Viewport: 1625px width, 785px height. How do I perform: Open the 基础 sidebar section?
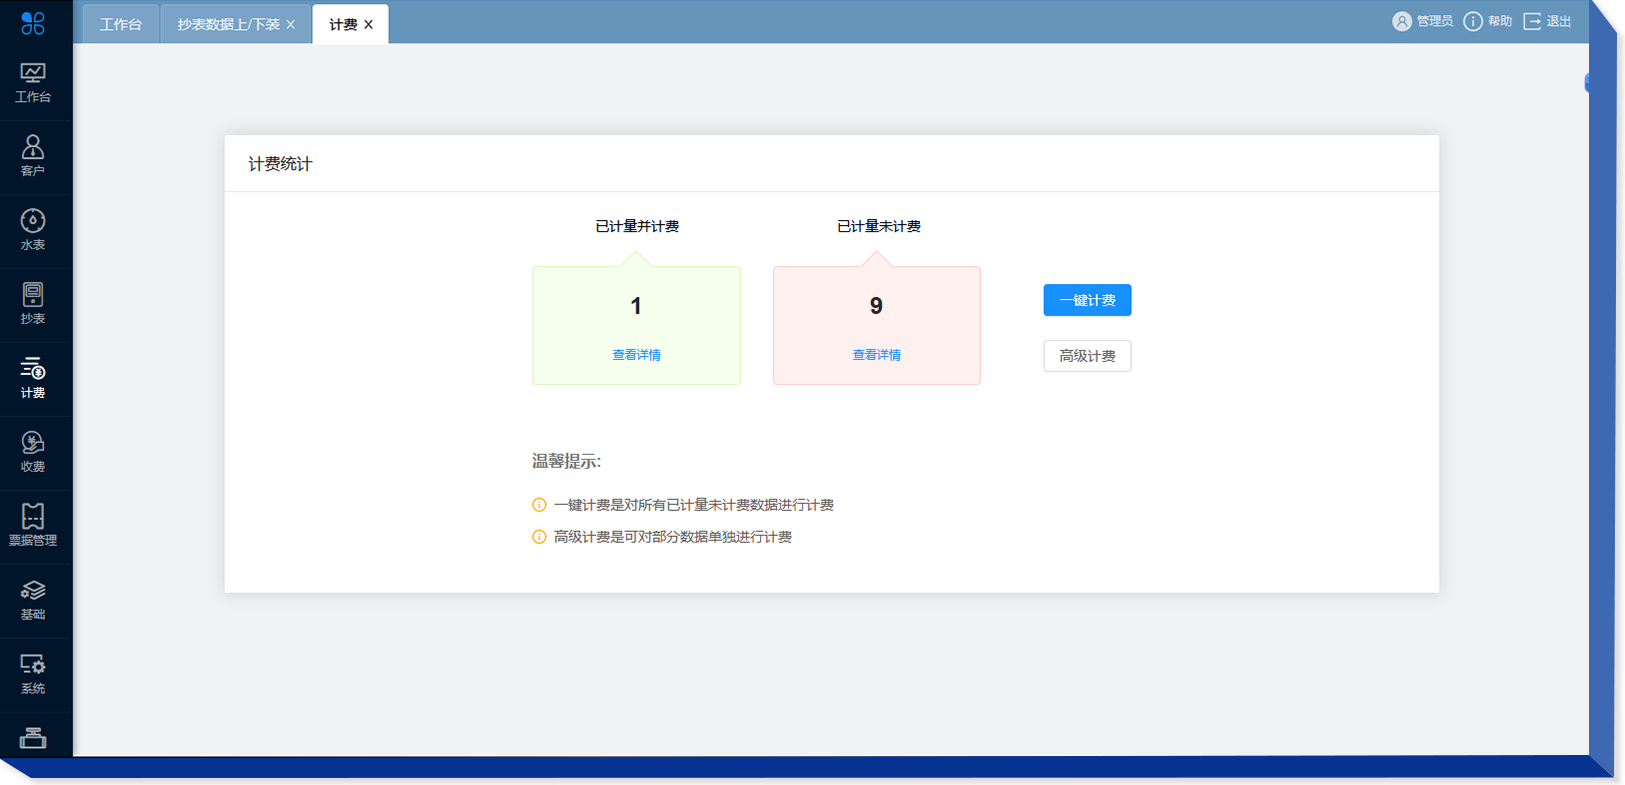33,601
